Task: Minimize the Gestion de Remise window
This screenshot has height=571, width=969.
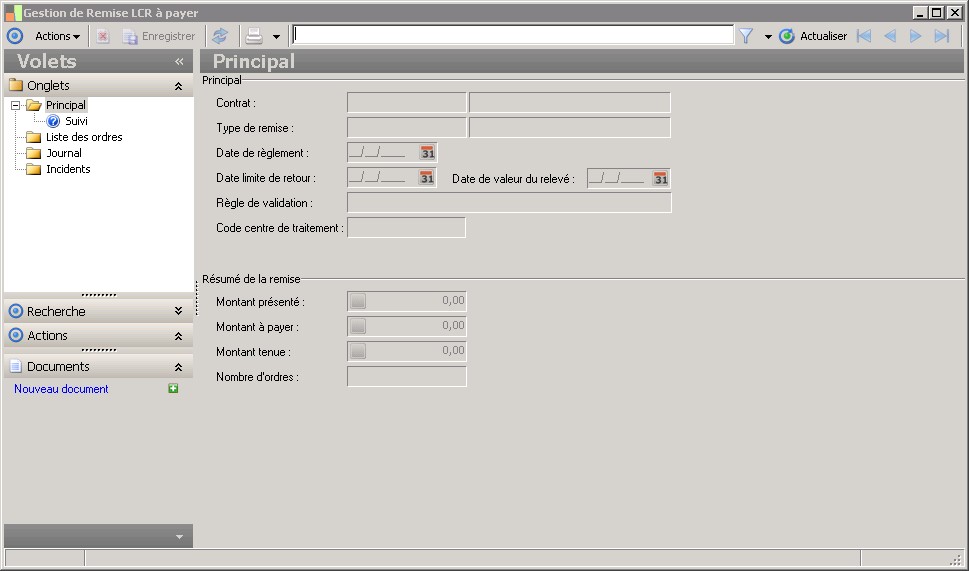Action: click(921, 12)
